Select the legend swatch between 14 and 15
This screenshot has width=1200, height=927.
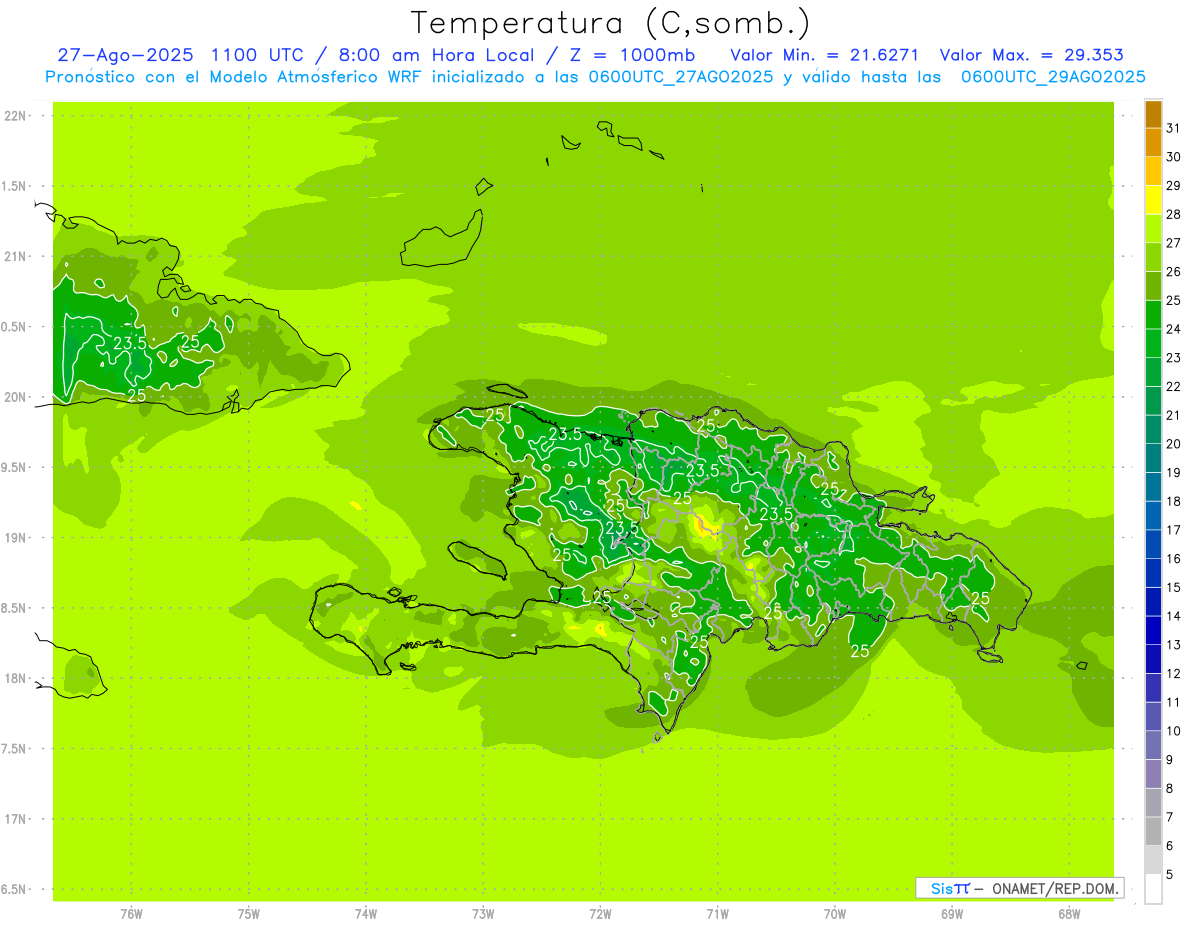coord(1153,601)
